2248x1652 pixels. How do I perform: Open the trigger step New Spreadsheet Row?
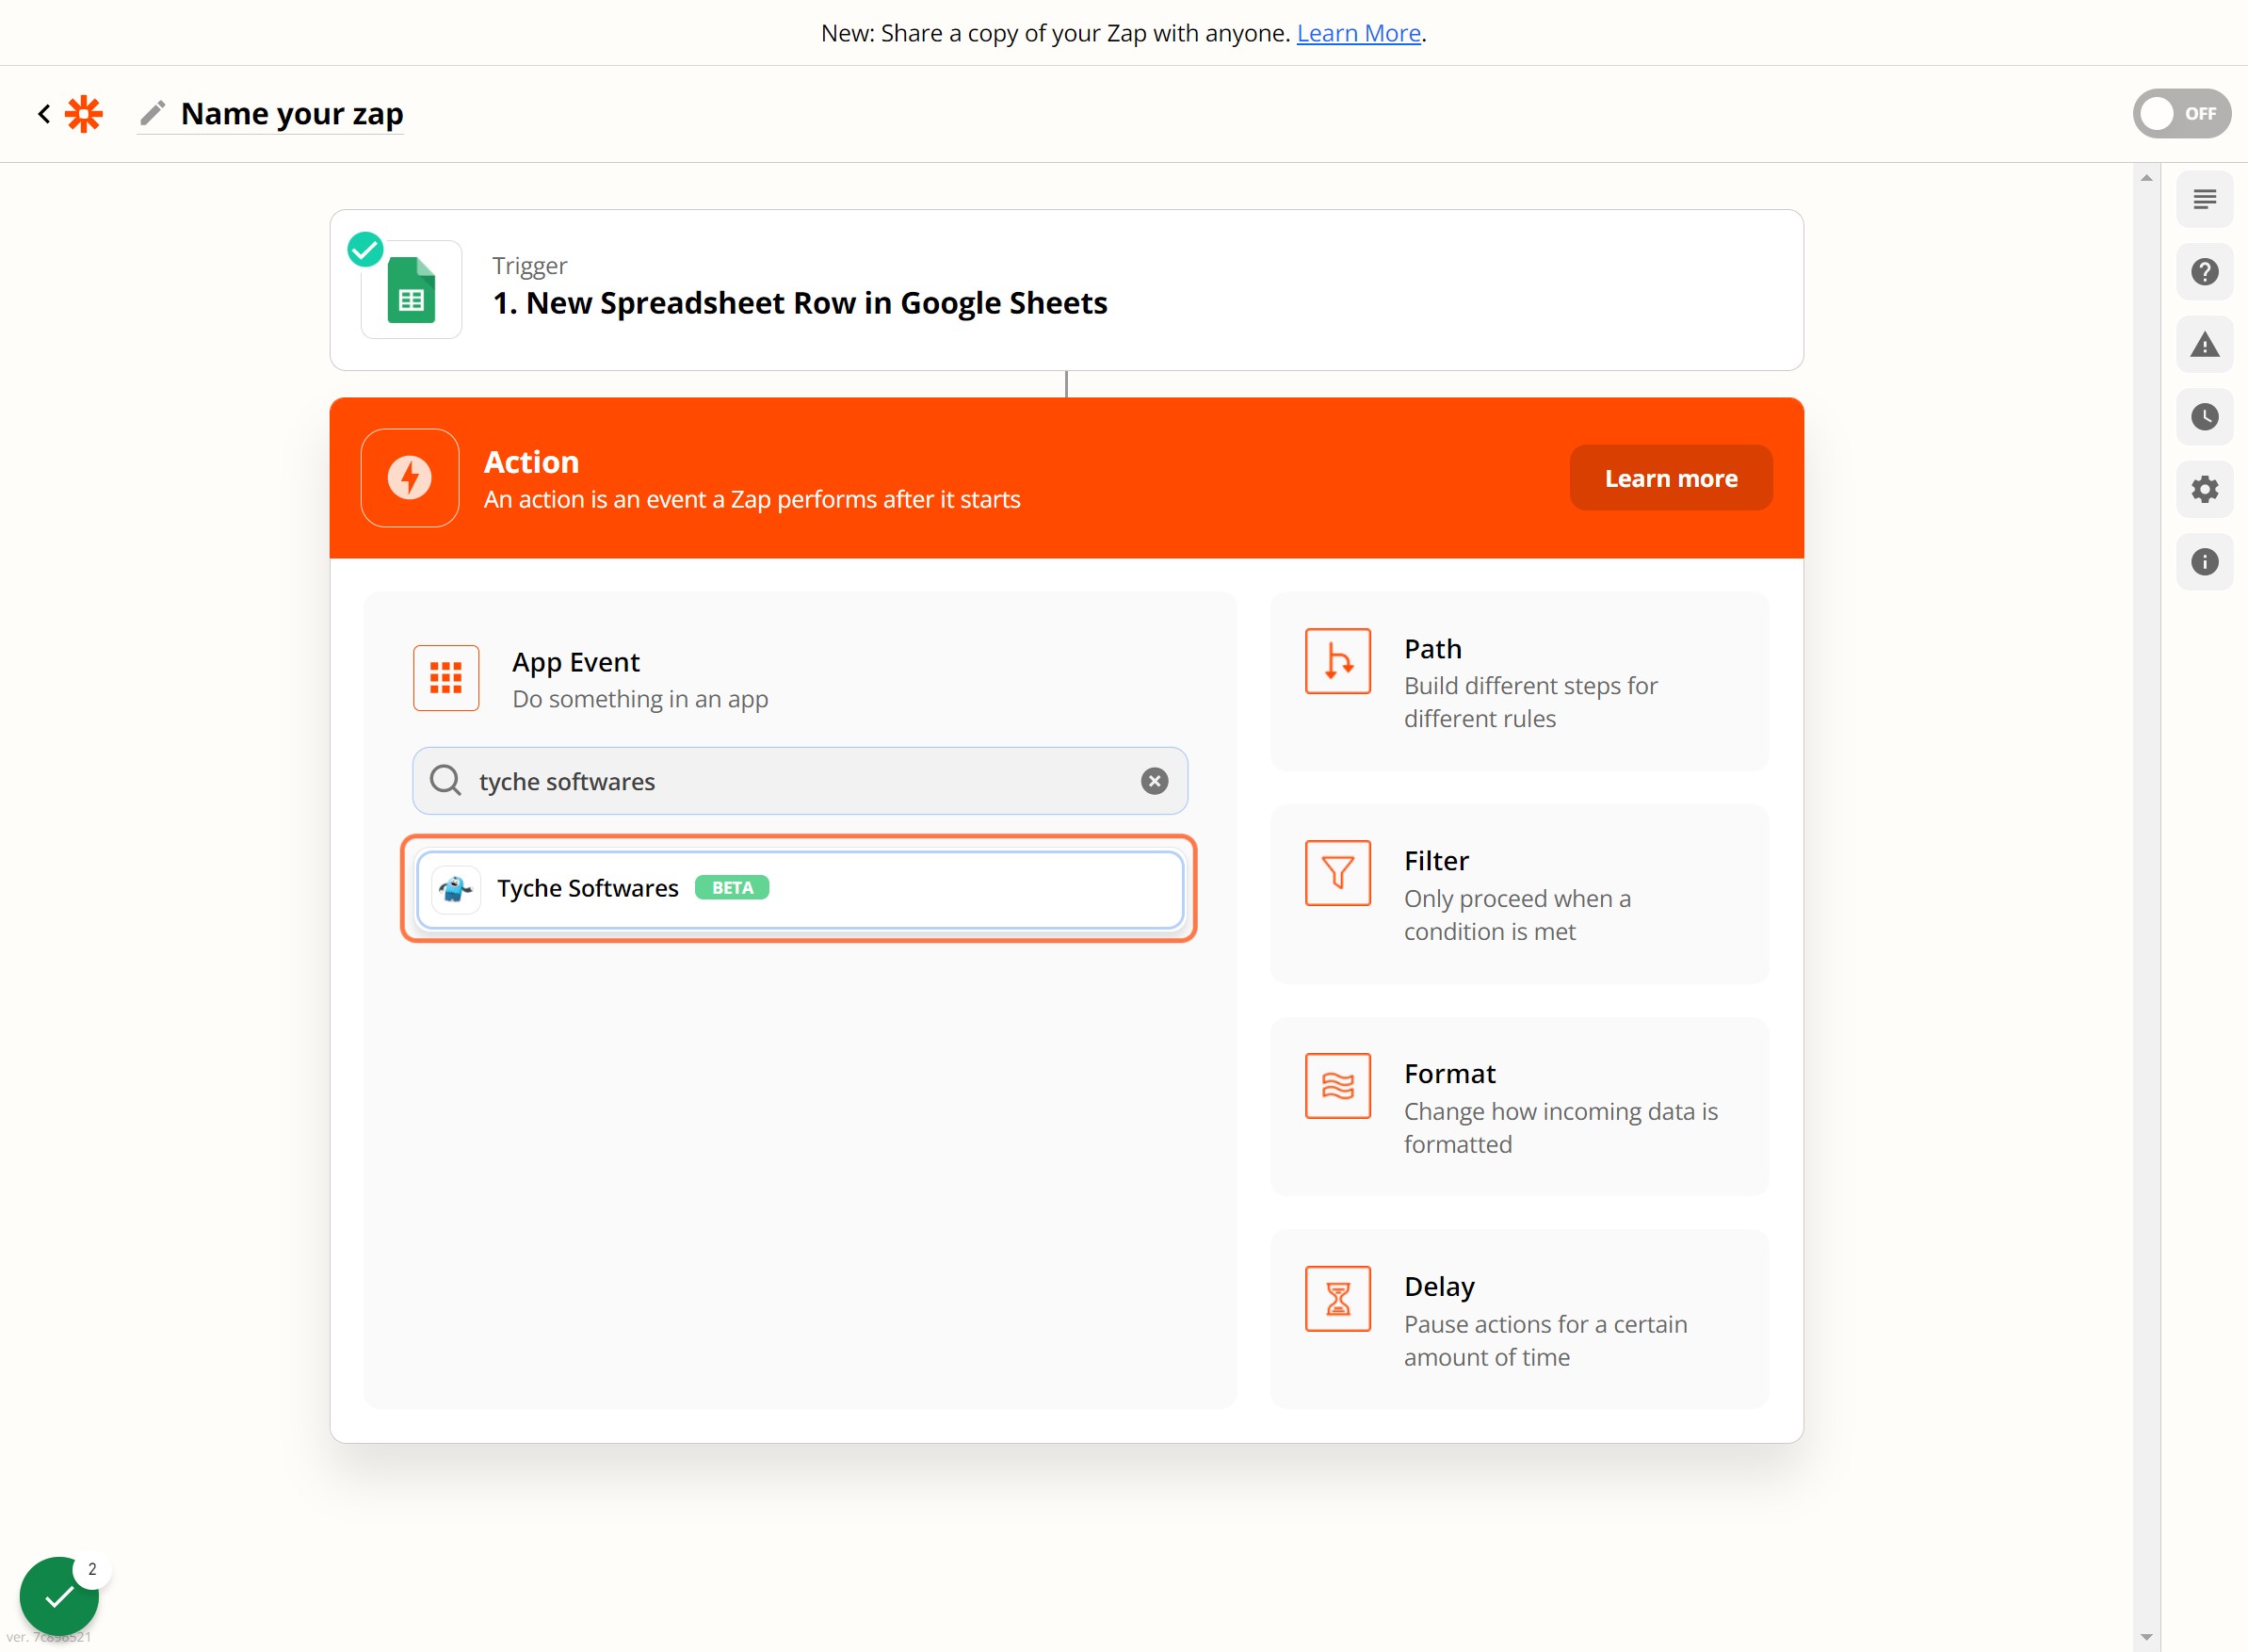point(1066,290)
